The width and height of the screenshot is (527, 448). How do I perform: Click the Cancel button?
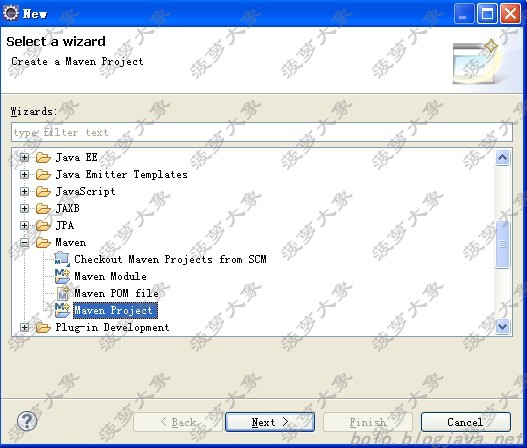point(465,422)
